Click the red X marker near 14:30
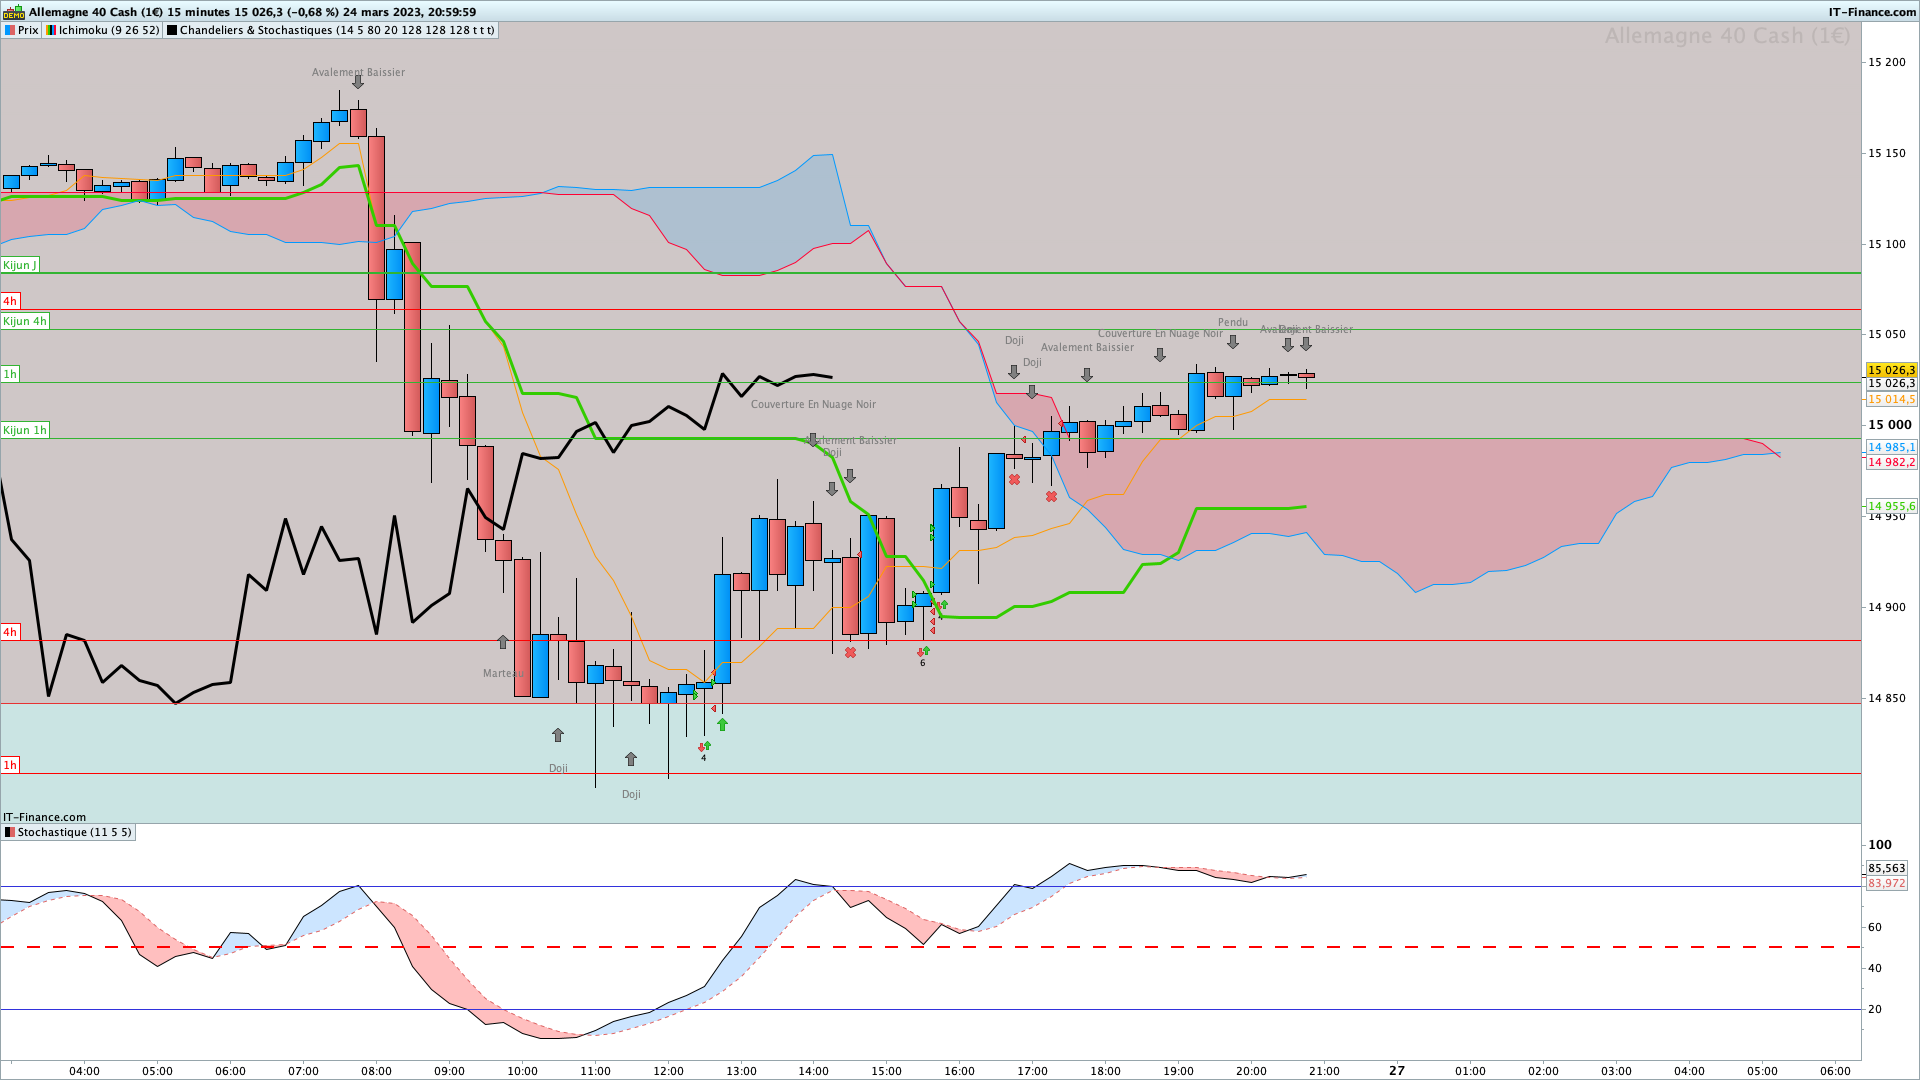The image size is (1920, 1080). (850, 653)
